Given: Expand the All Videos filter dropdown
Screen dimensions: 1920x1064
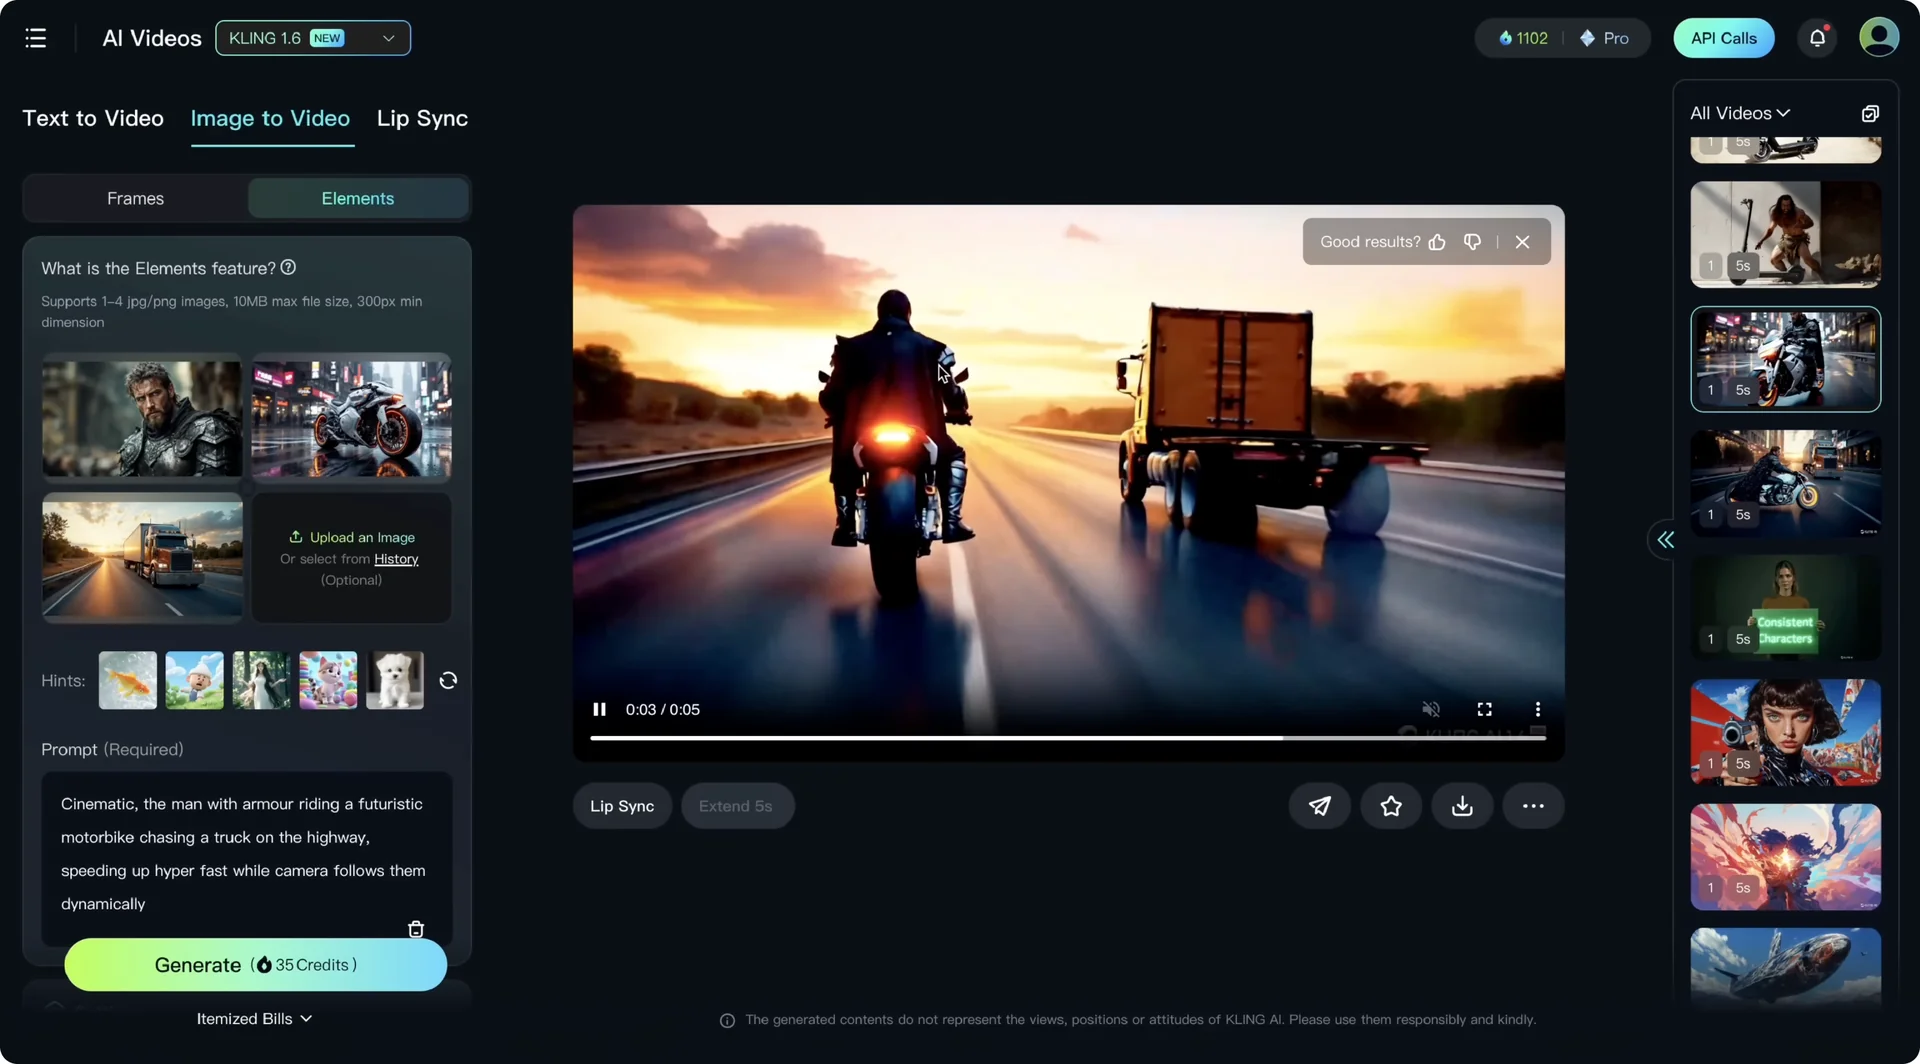Looking at the screenshot, I should coord(1739,113).
